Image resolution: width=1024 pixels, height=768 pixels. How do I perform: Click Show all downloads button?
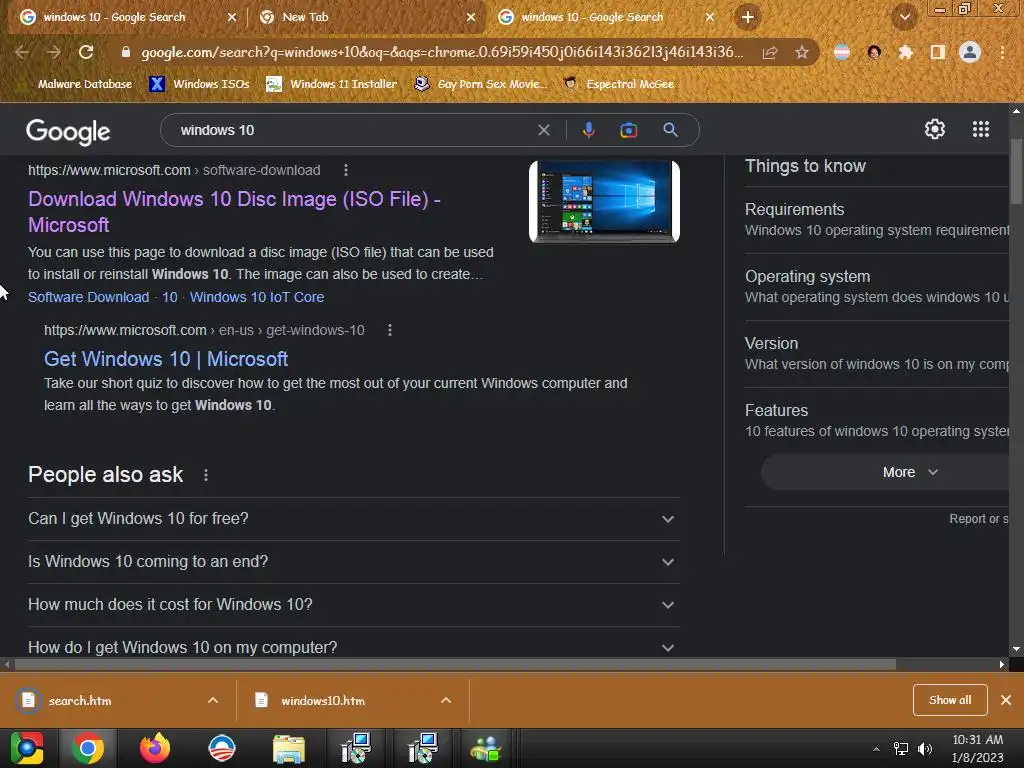(x=950, y=700)
